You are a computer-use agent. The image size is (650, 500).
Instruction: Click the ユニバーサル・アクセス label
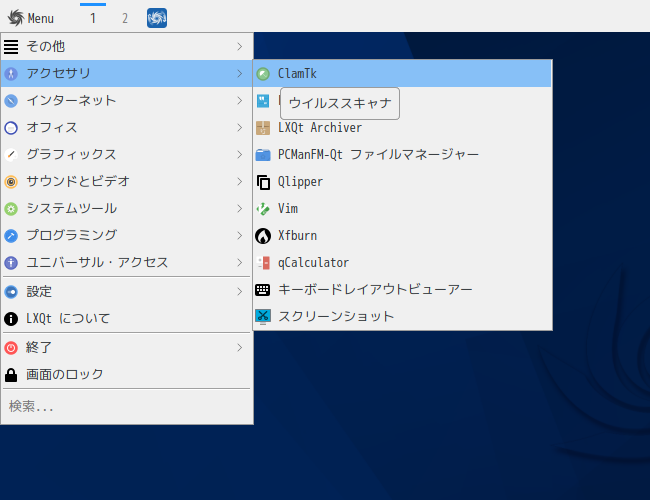[x=97, y=262]
